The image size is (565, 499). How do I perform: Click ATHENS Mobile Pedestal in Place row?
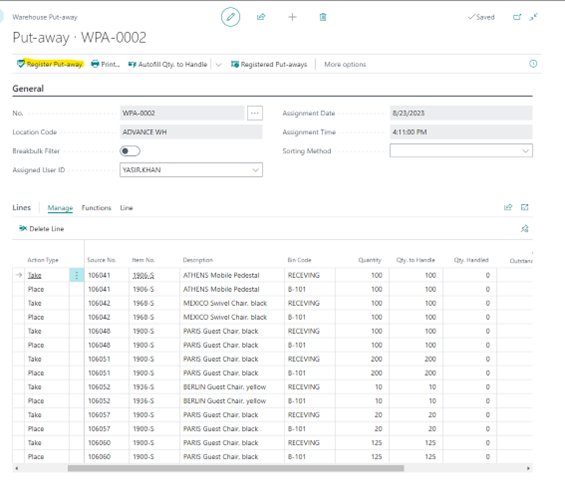click(221, 289)
